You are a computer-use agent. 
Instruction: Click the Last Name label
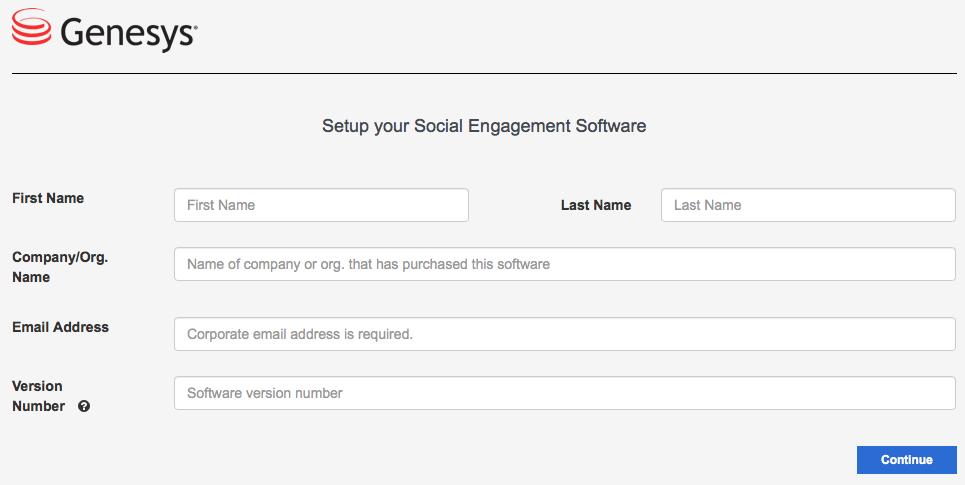596,206
